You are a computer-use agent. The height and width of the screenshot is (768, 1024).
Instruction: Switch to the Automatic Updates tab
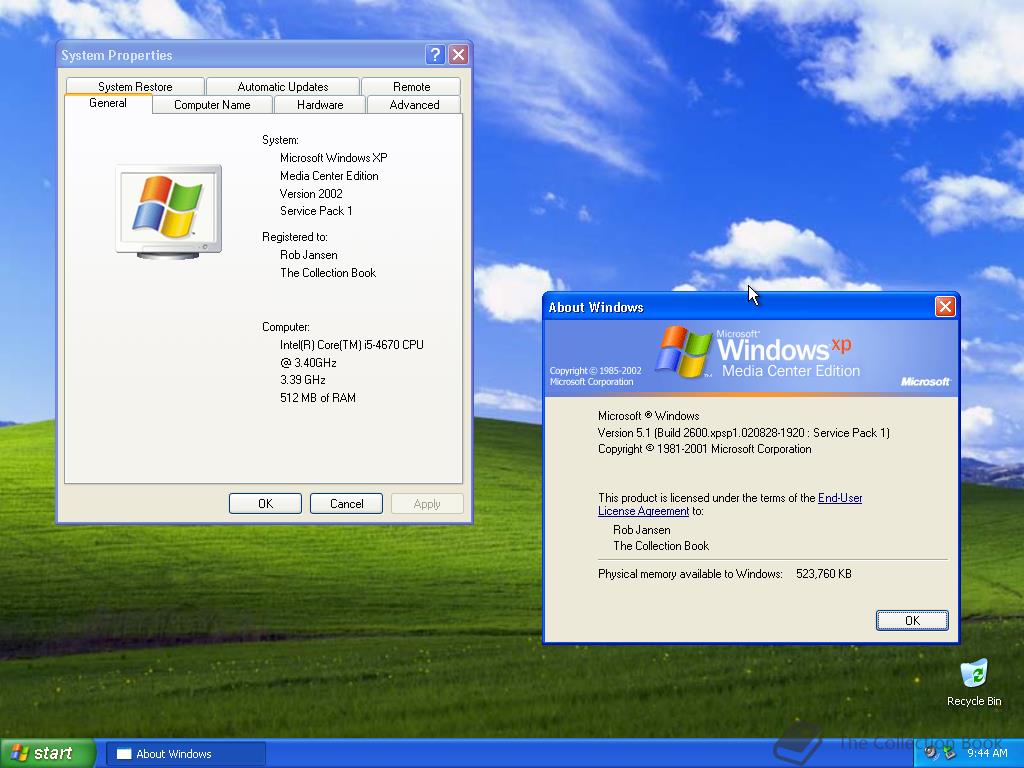(x=283, y=86)
